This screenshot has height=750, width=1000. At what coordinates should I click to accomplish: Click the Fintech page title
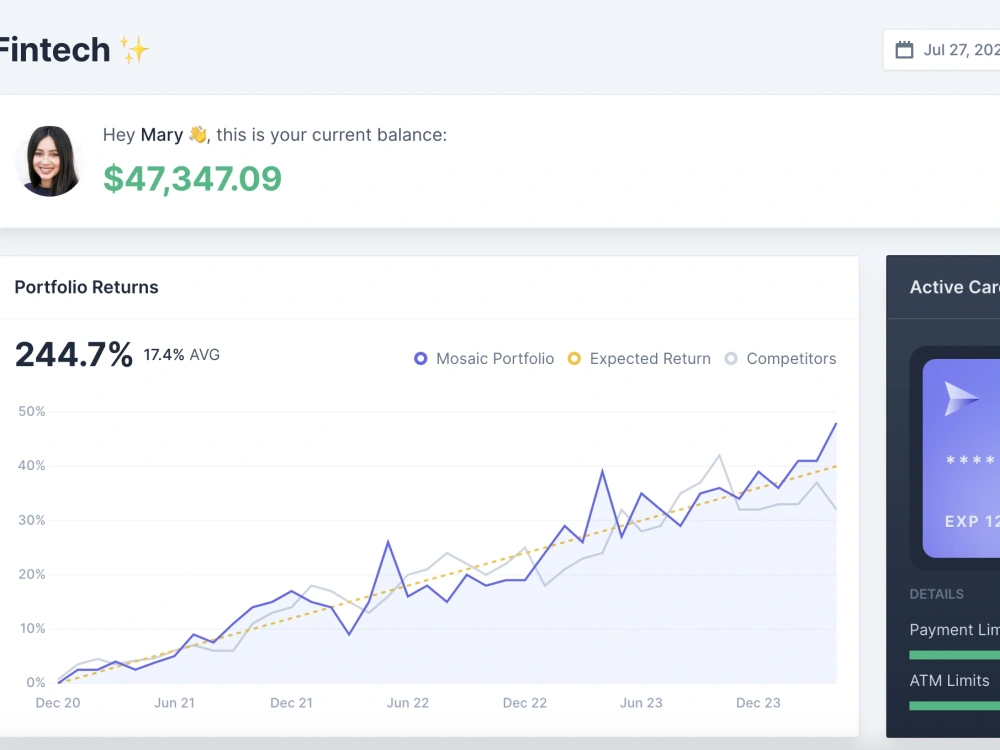tap(54, 50)
